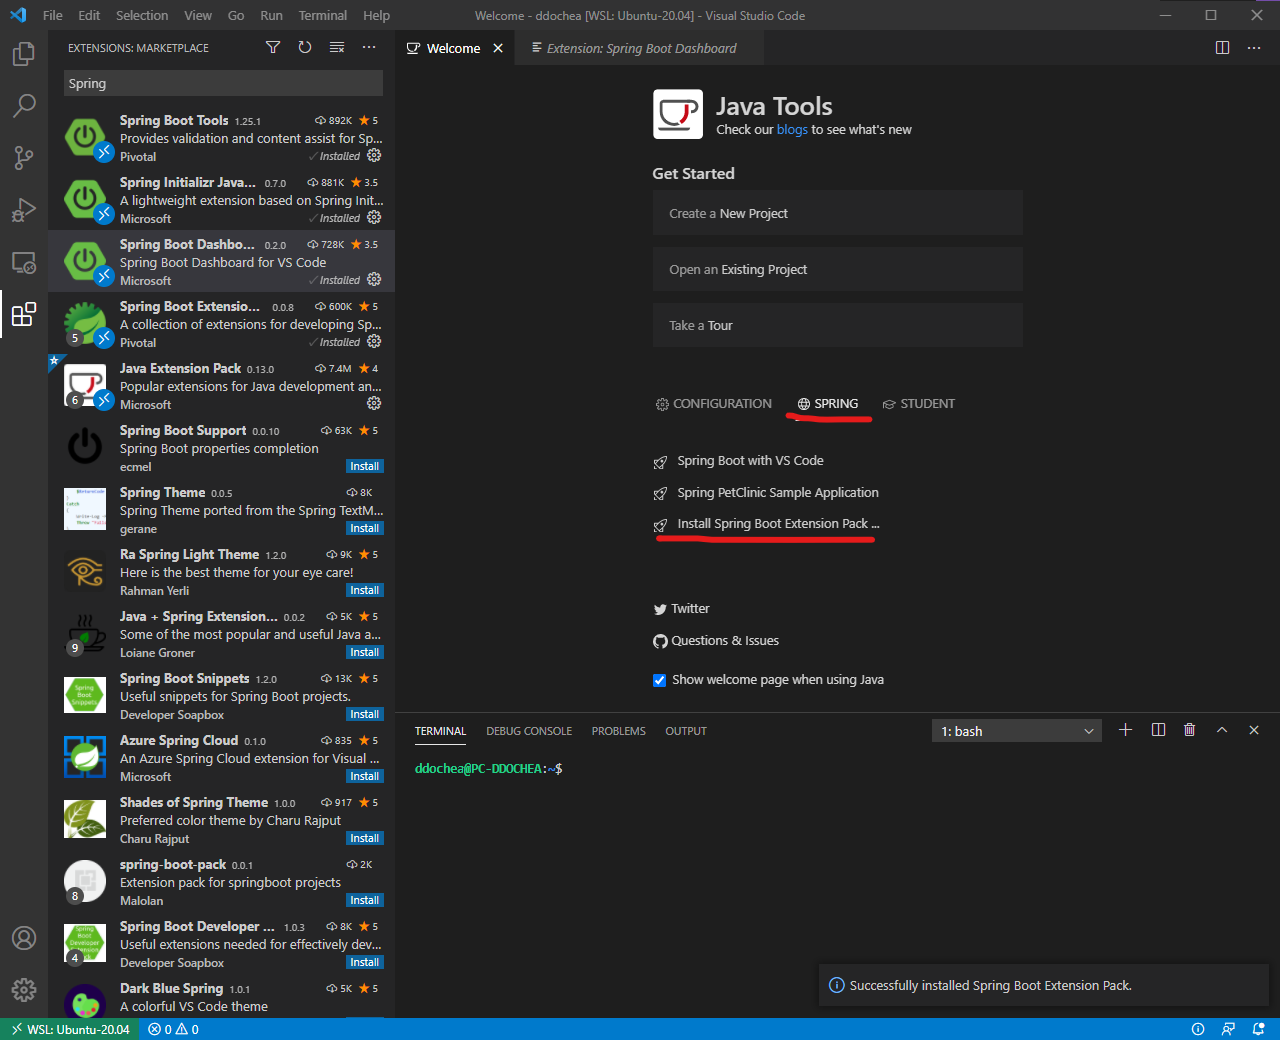The image size is (1280, 1040).
Task: Open manage gear for Spring Boot Tools
Action: click(x=374, y=156)
